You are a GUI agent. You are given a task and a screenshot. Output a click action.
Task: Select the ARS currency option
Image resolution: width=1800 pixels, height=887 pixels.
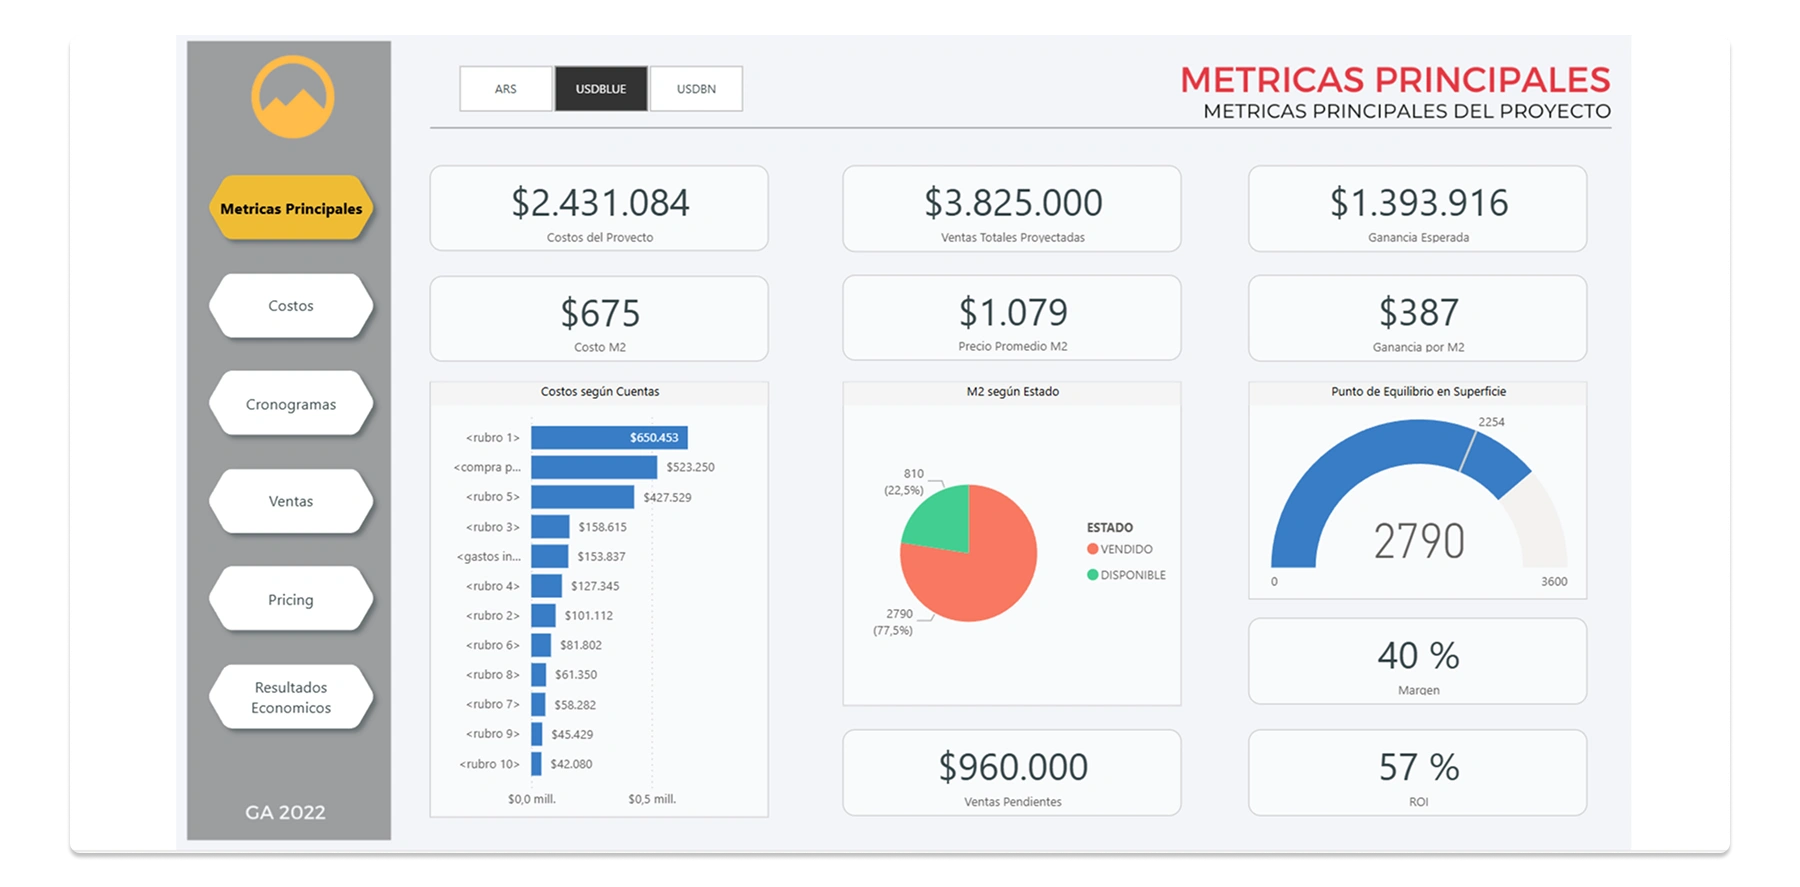(505, 89)
